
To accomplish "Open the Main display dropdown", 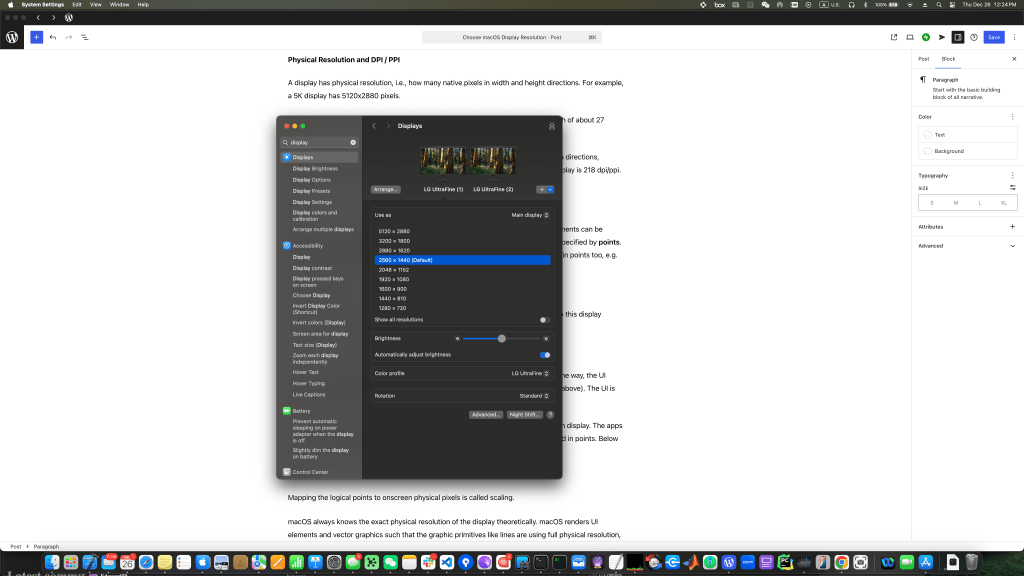I will coord(530,215).
